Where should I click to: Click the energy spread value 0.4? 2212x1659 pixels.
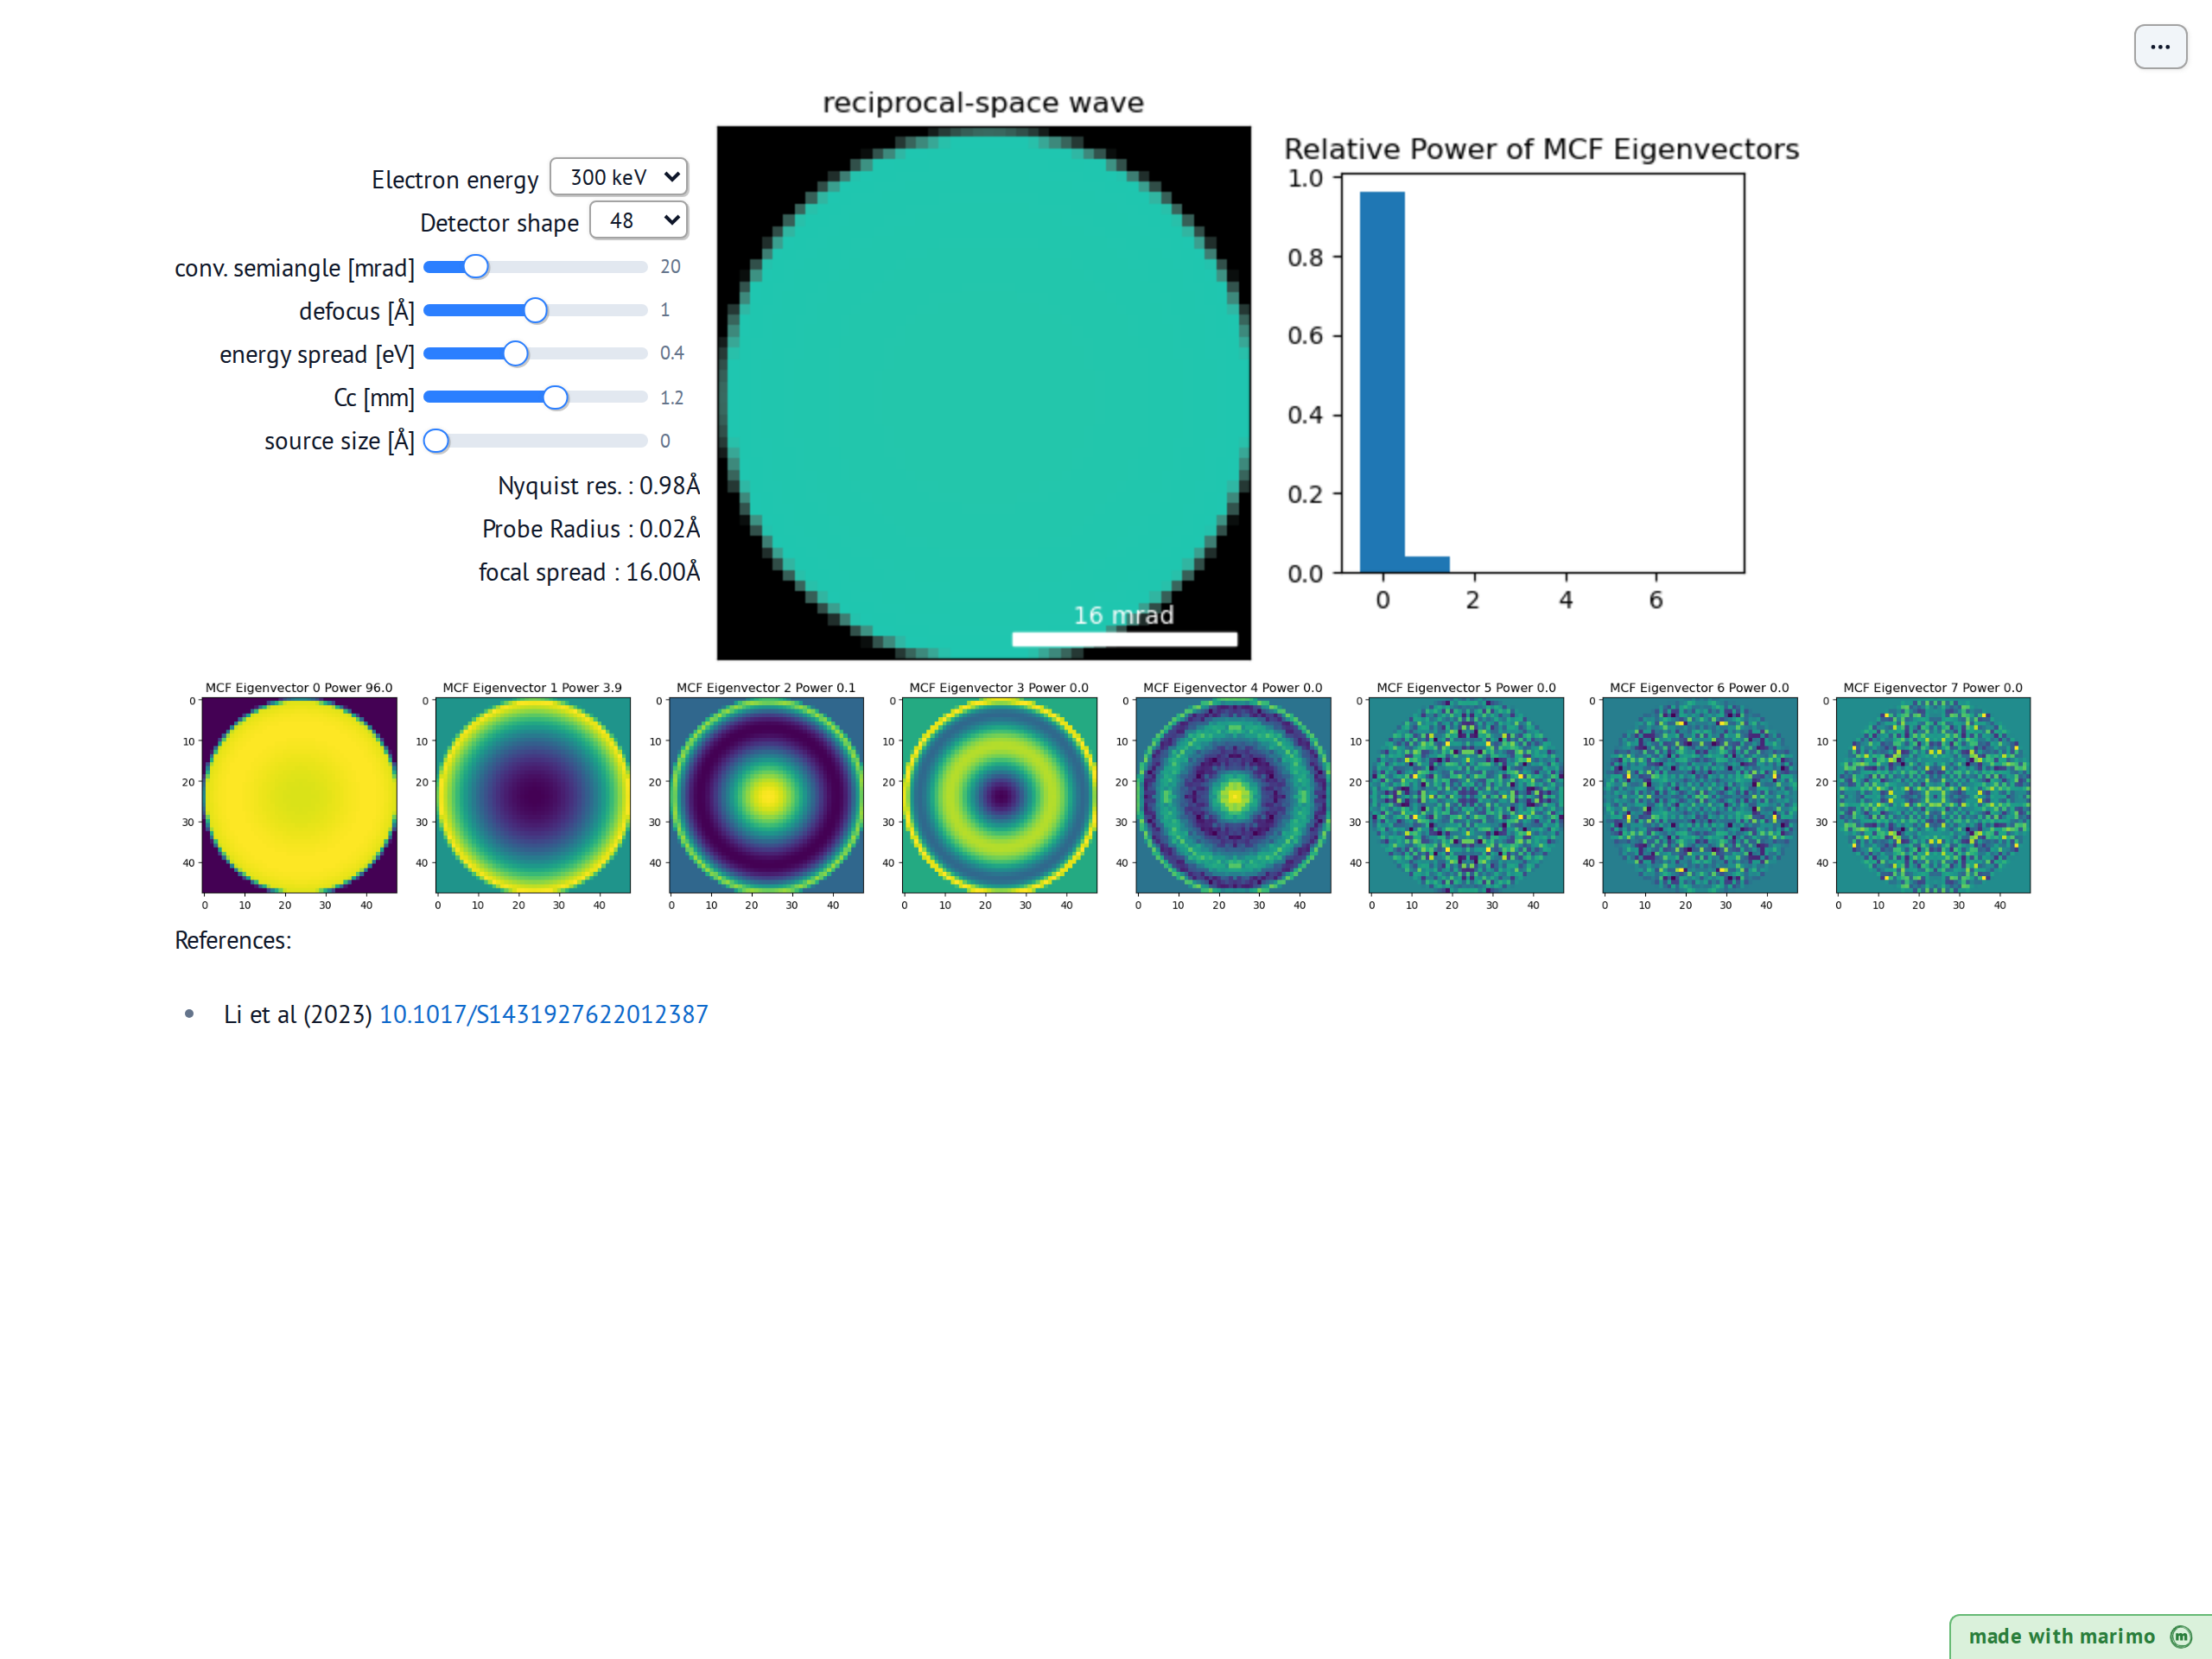pos(672,353)
